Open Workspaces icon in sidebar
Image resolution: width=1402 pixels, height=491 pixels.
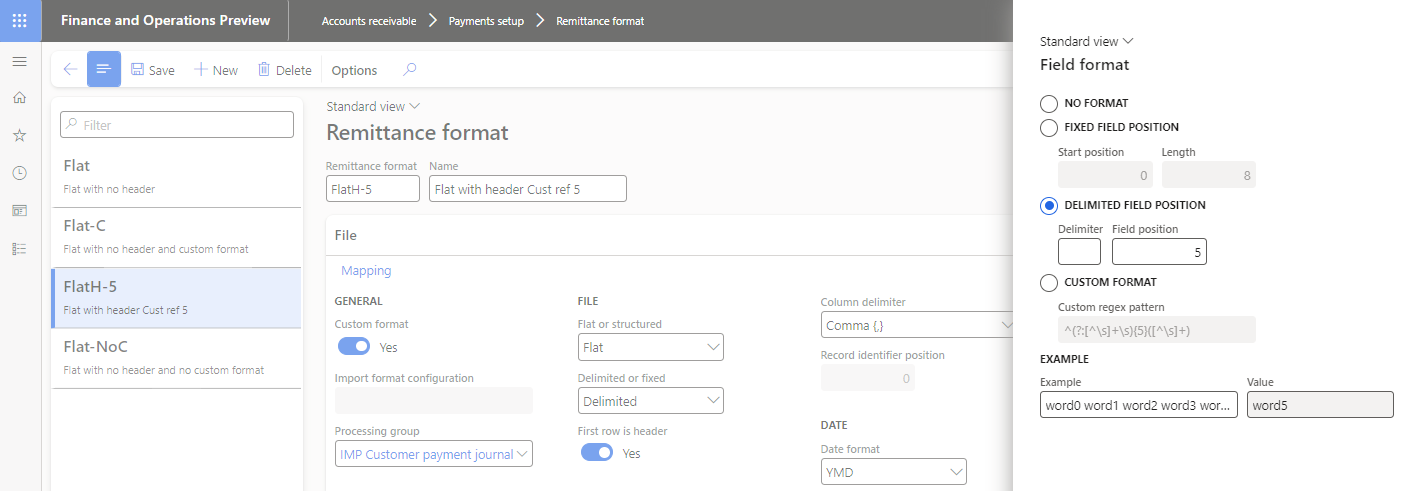click(19, 211)
